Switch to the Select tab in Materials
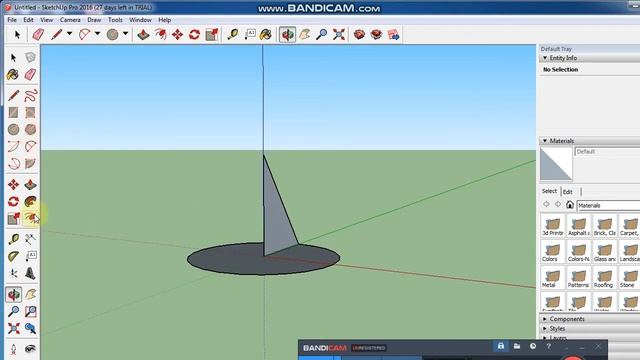The width and height of the screenshot is (640, 360). (x=549, y=191)
